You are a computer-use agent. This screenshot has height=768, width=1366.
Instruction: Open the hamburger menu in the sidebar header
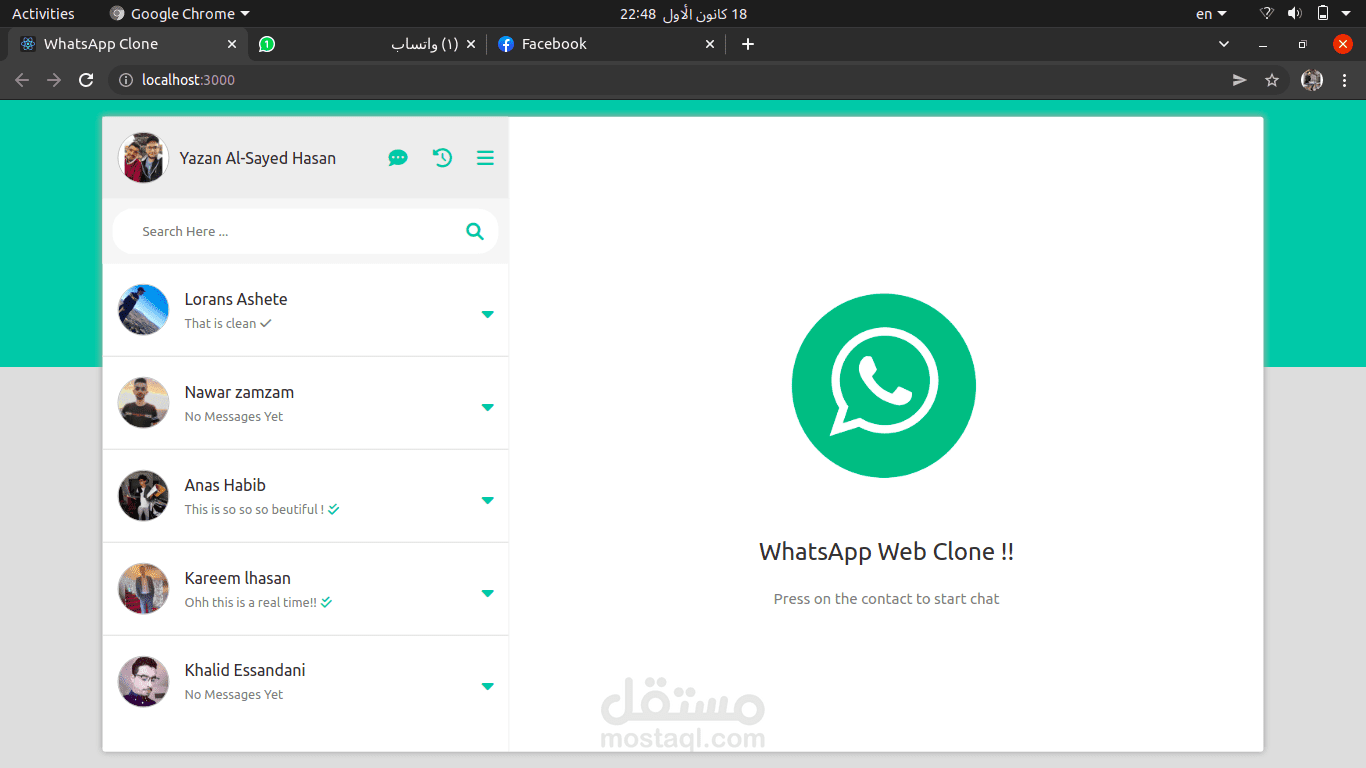coord(485,157)
